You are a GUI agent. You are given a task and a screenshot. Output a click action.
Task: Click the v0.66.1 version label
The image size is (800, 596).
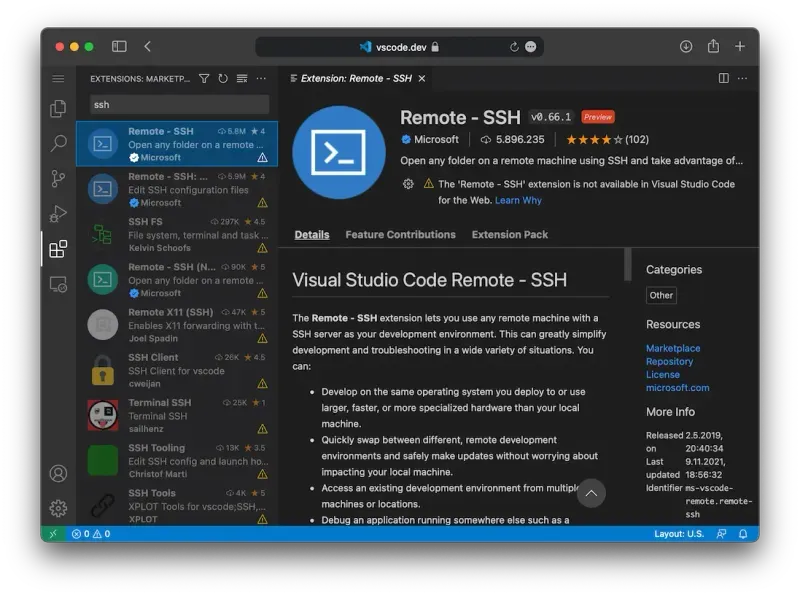click(551, 117)
